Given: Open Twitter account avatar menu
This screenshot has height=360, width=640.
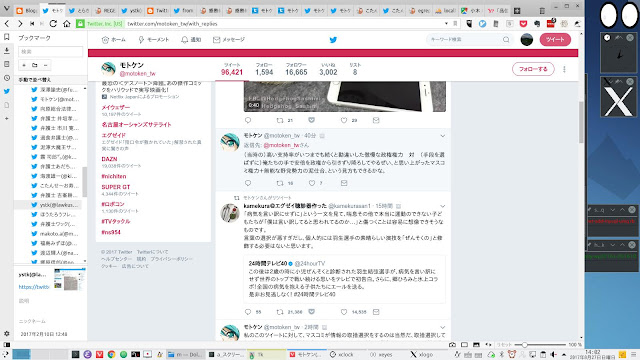Looking at the screenshot, I should point(527,40).
